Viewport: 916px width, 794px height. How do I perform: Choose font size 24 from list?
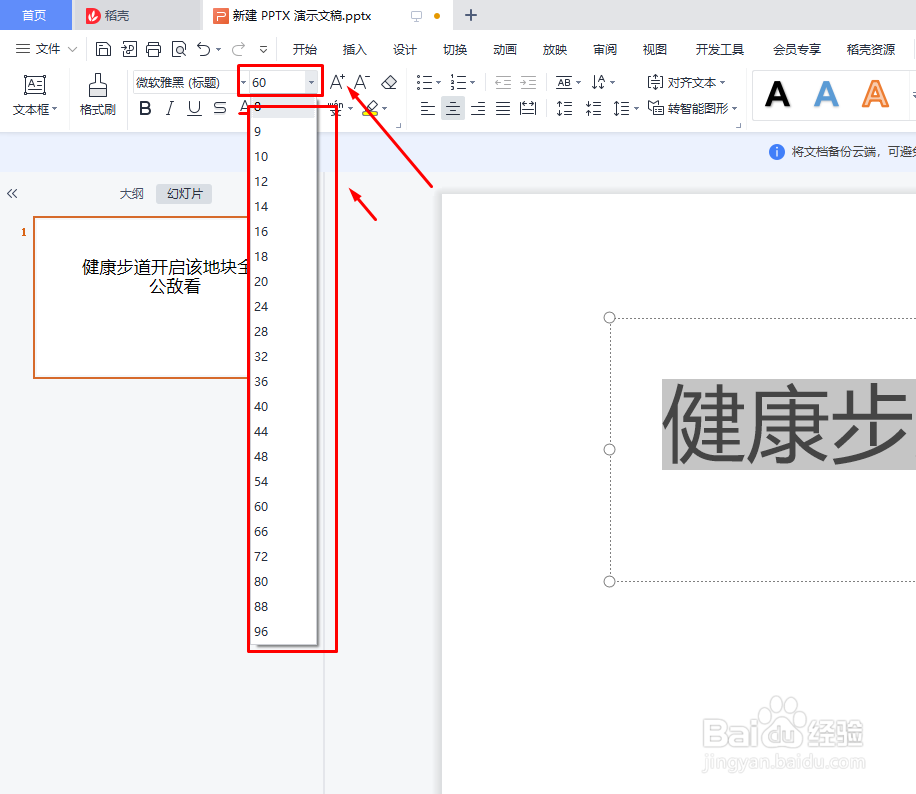(283, 307)
